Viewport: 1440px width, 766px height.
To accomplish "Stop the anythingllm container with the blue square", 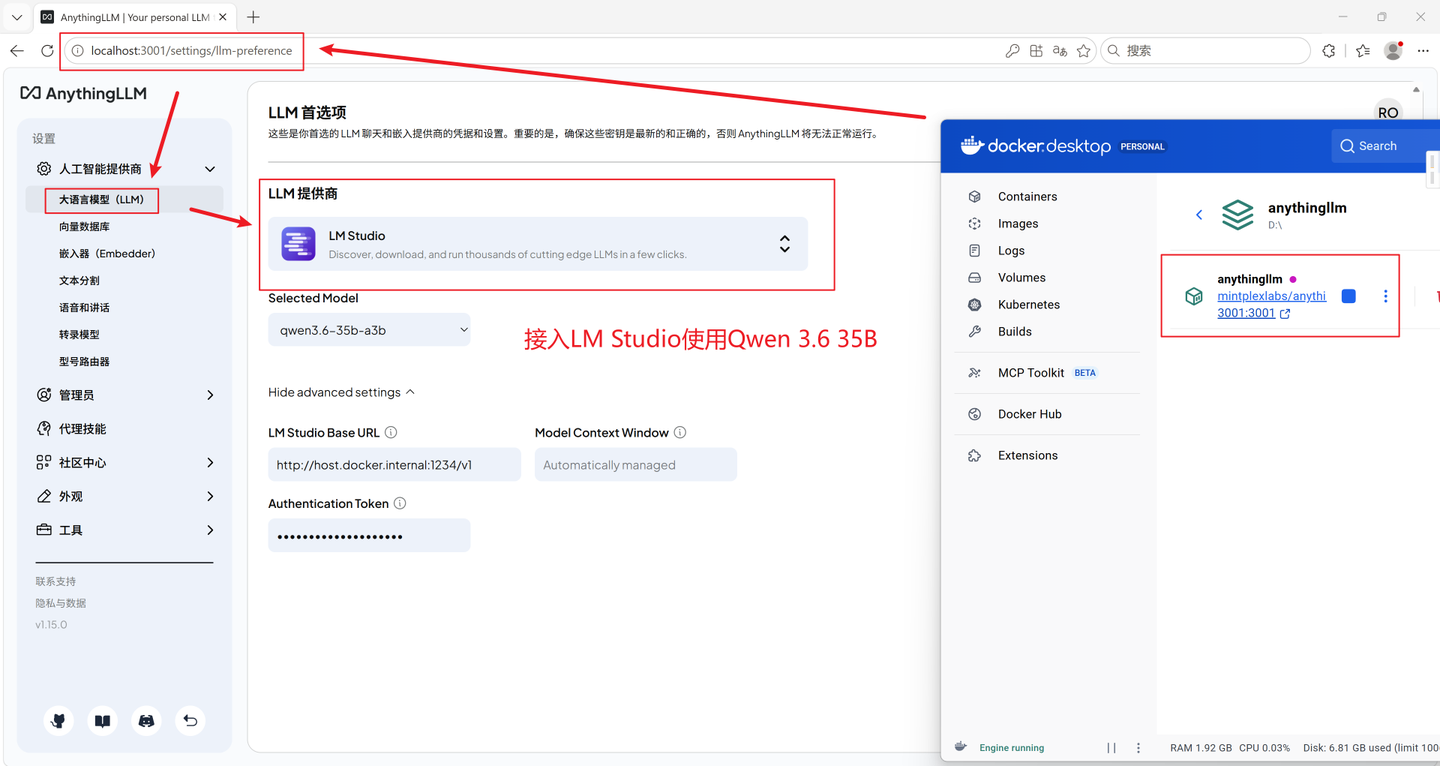I will [x=1349, y=296].
